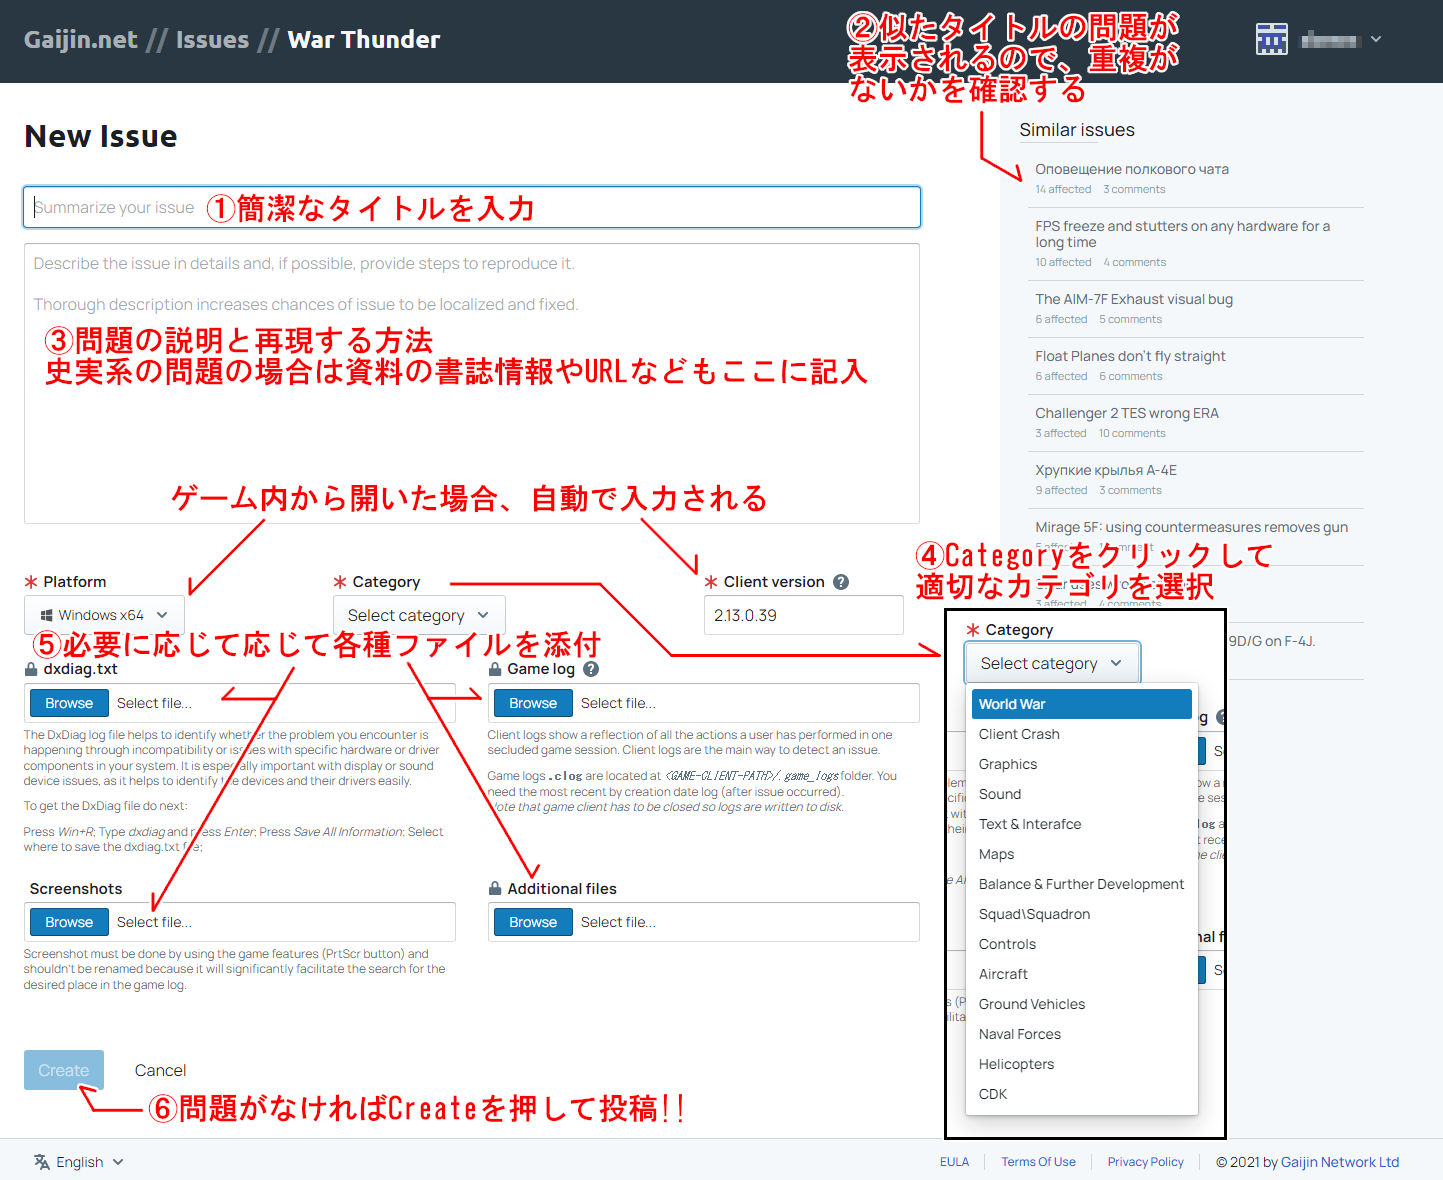Click '10 comments' under Challenger 2 issue
Image resolution: width=1443 pixels, height=1180 pixels.
pos(1132,434)
